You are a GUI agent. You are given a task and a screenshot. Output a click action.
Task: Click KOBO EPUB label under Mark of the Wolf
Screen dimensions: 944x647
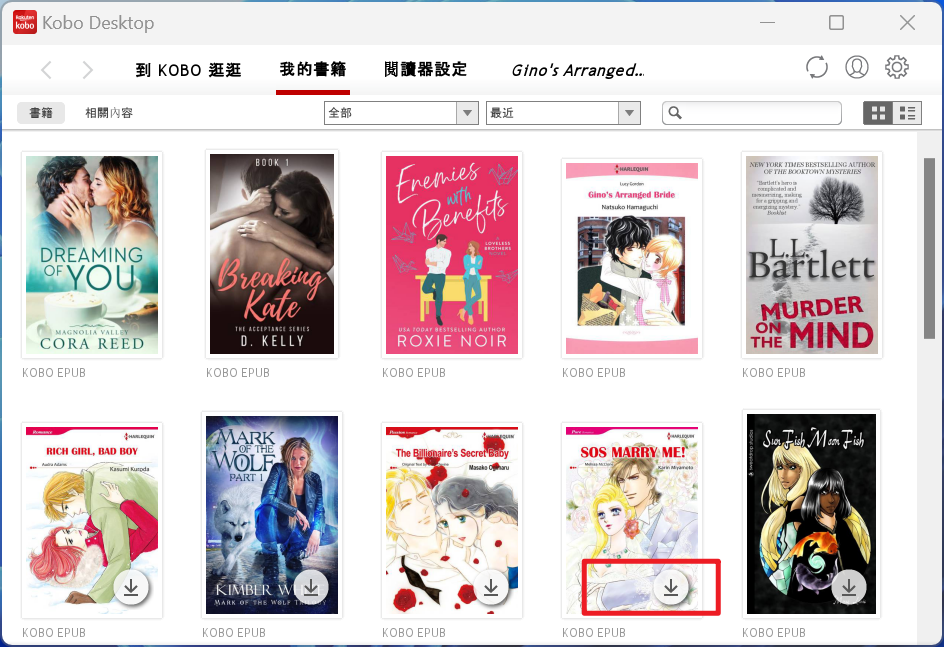[x=234, y=633]
